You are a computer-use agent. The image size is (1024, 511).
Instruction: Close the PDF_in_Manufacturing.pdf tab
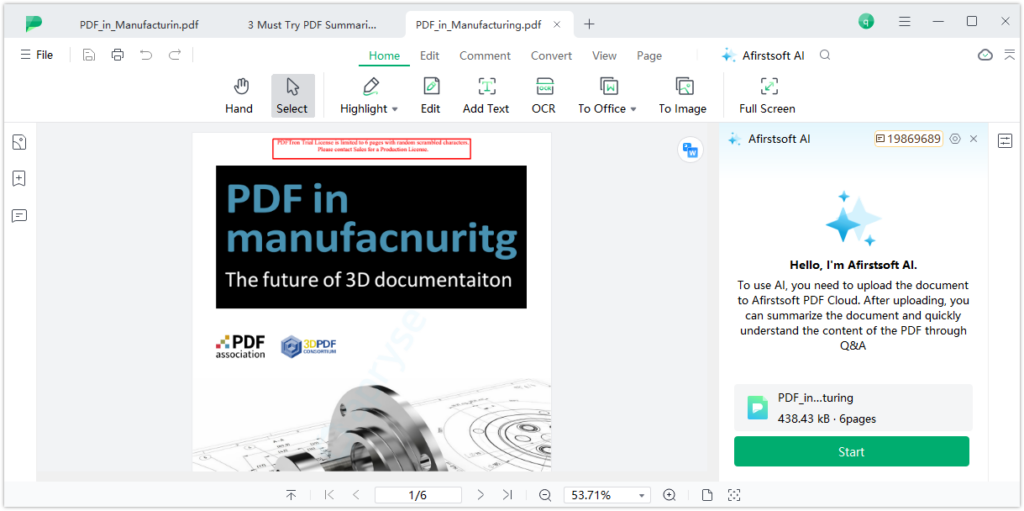pos(557,25)
